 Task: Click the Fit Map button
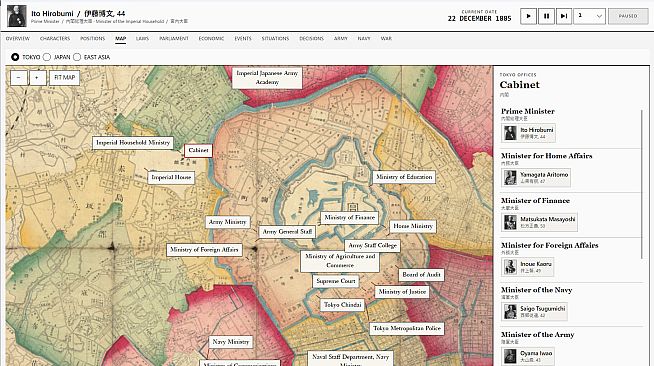(x=64, y=78)
